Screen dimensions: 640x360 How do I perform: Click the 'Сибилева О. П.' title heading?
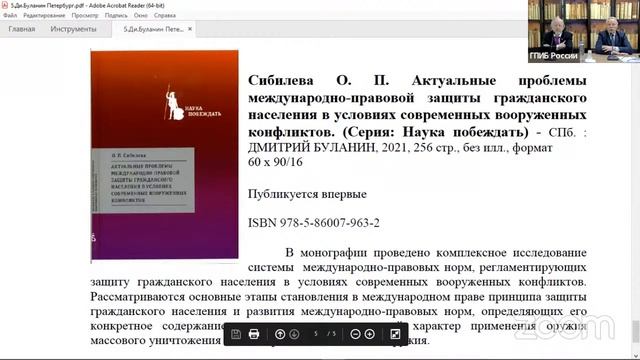(318, 80)
